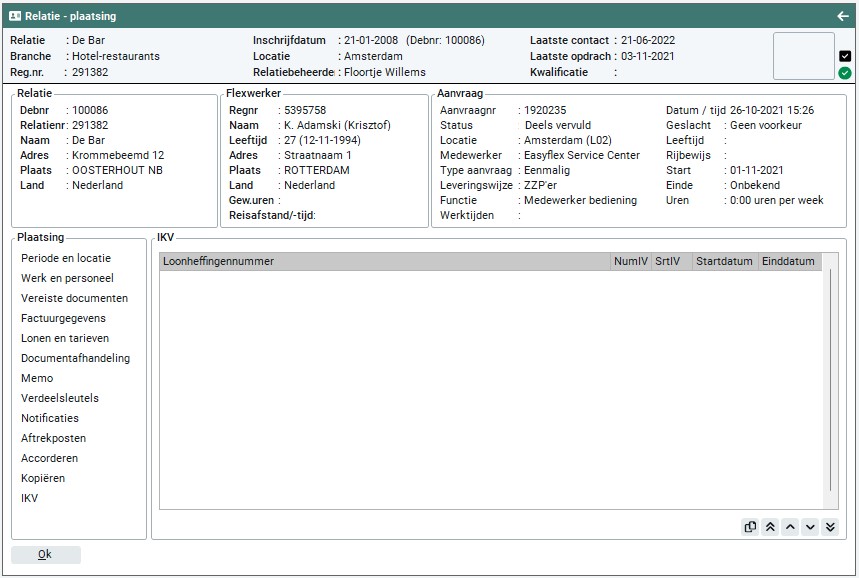Screen dimensions: 859x578
Task: Click the empty relation photo thumbnail
Action: point(803,56)
